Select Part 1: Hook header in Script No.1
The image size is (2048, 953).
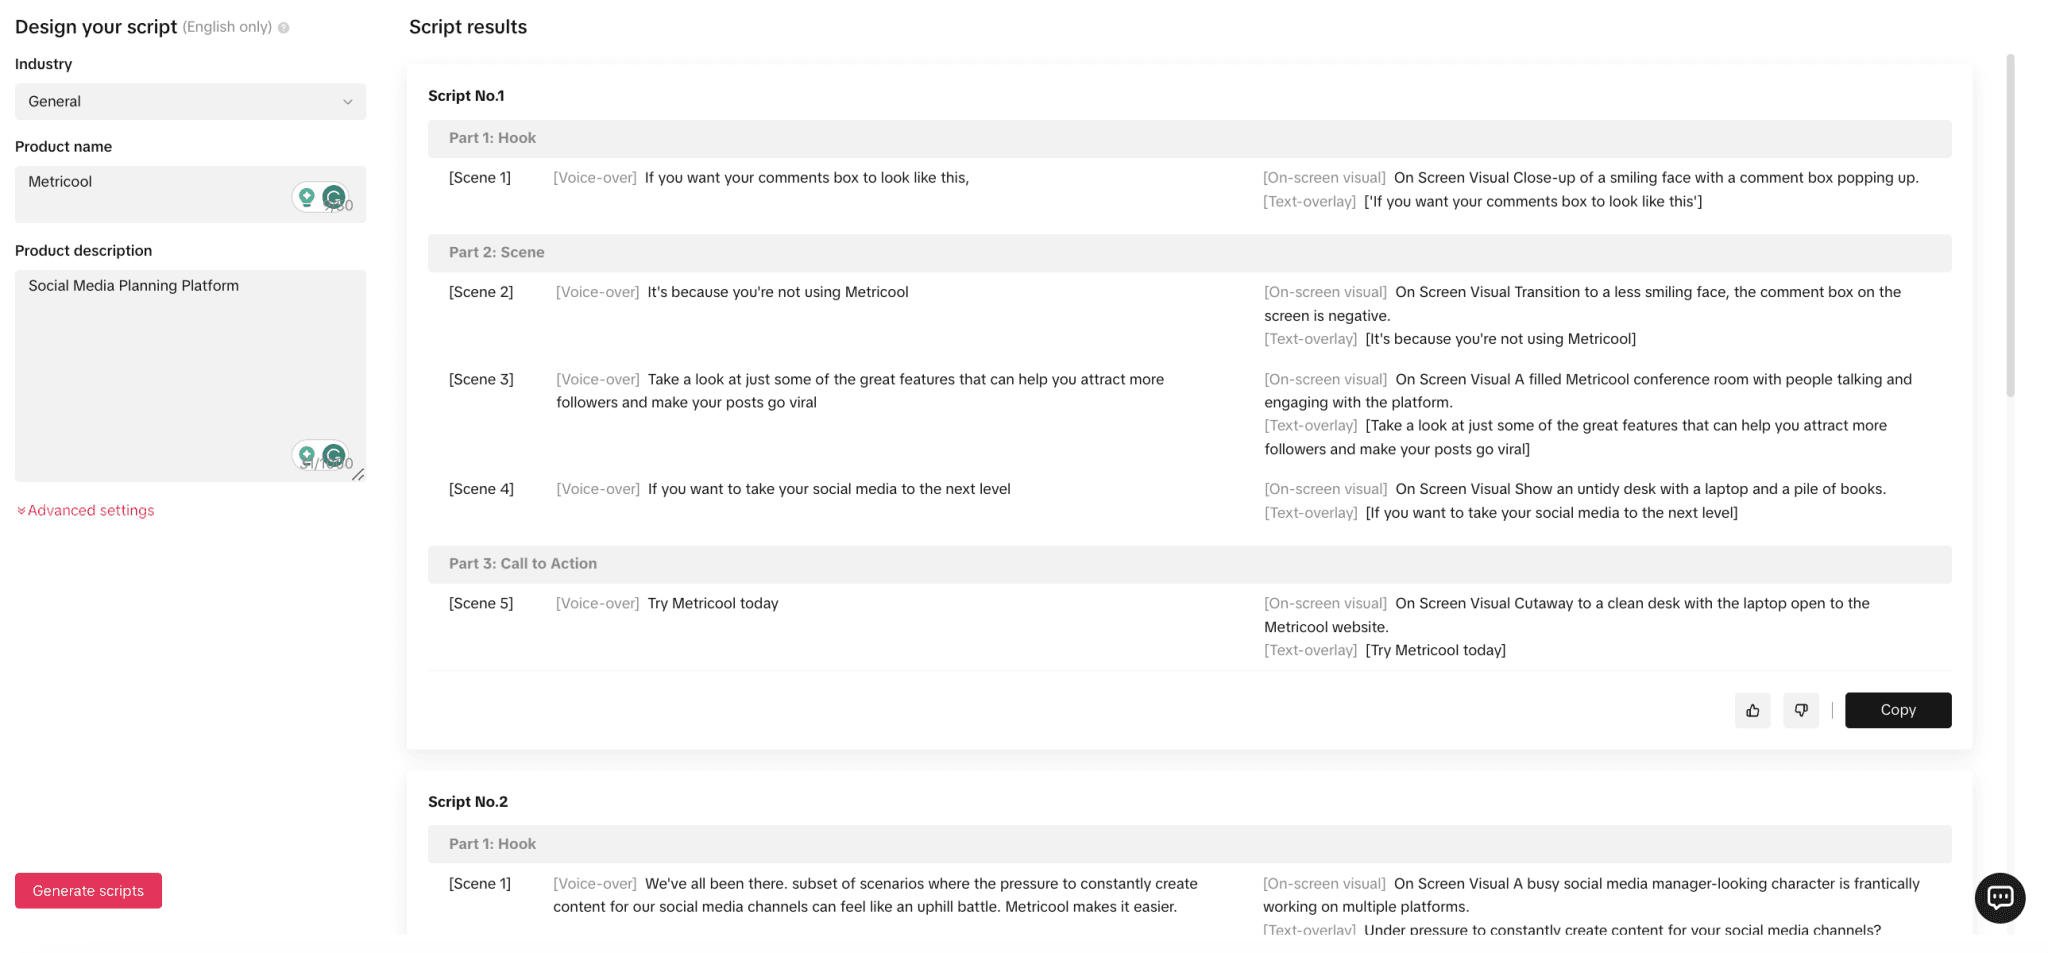pos(1189,138)
